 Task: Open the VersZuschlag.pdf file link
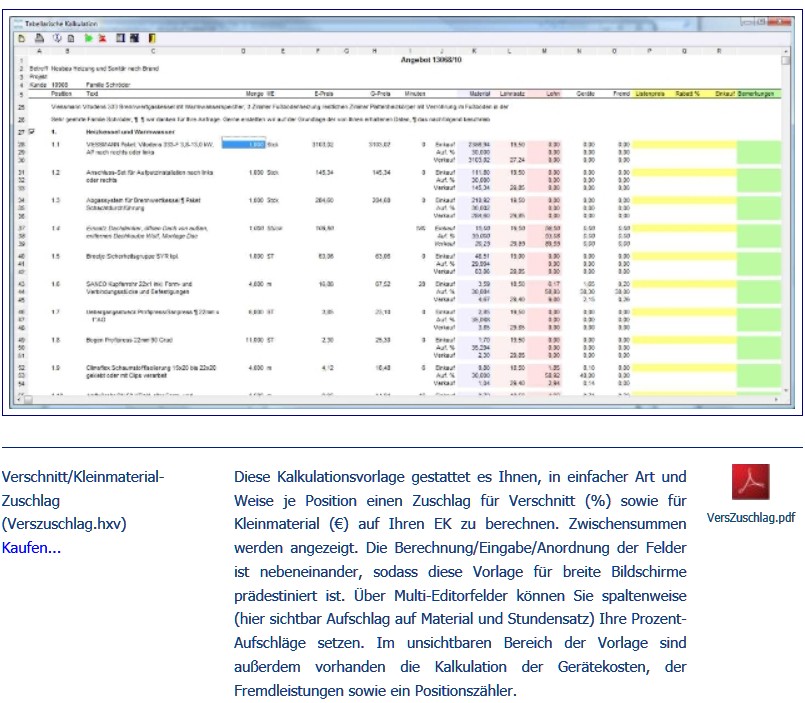[x=751, y=518]
